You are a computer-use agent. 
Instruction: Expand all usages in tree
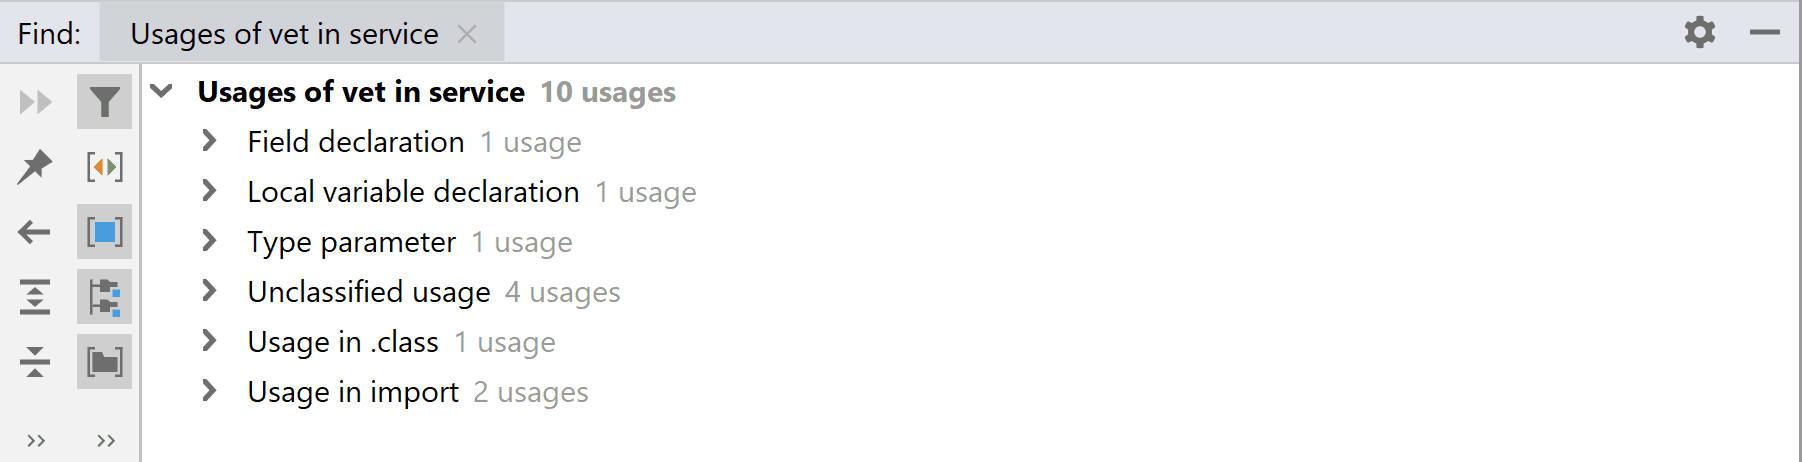click(x=35, y=297)
